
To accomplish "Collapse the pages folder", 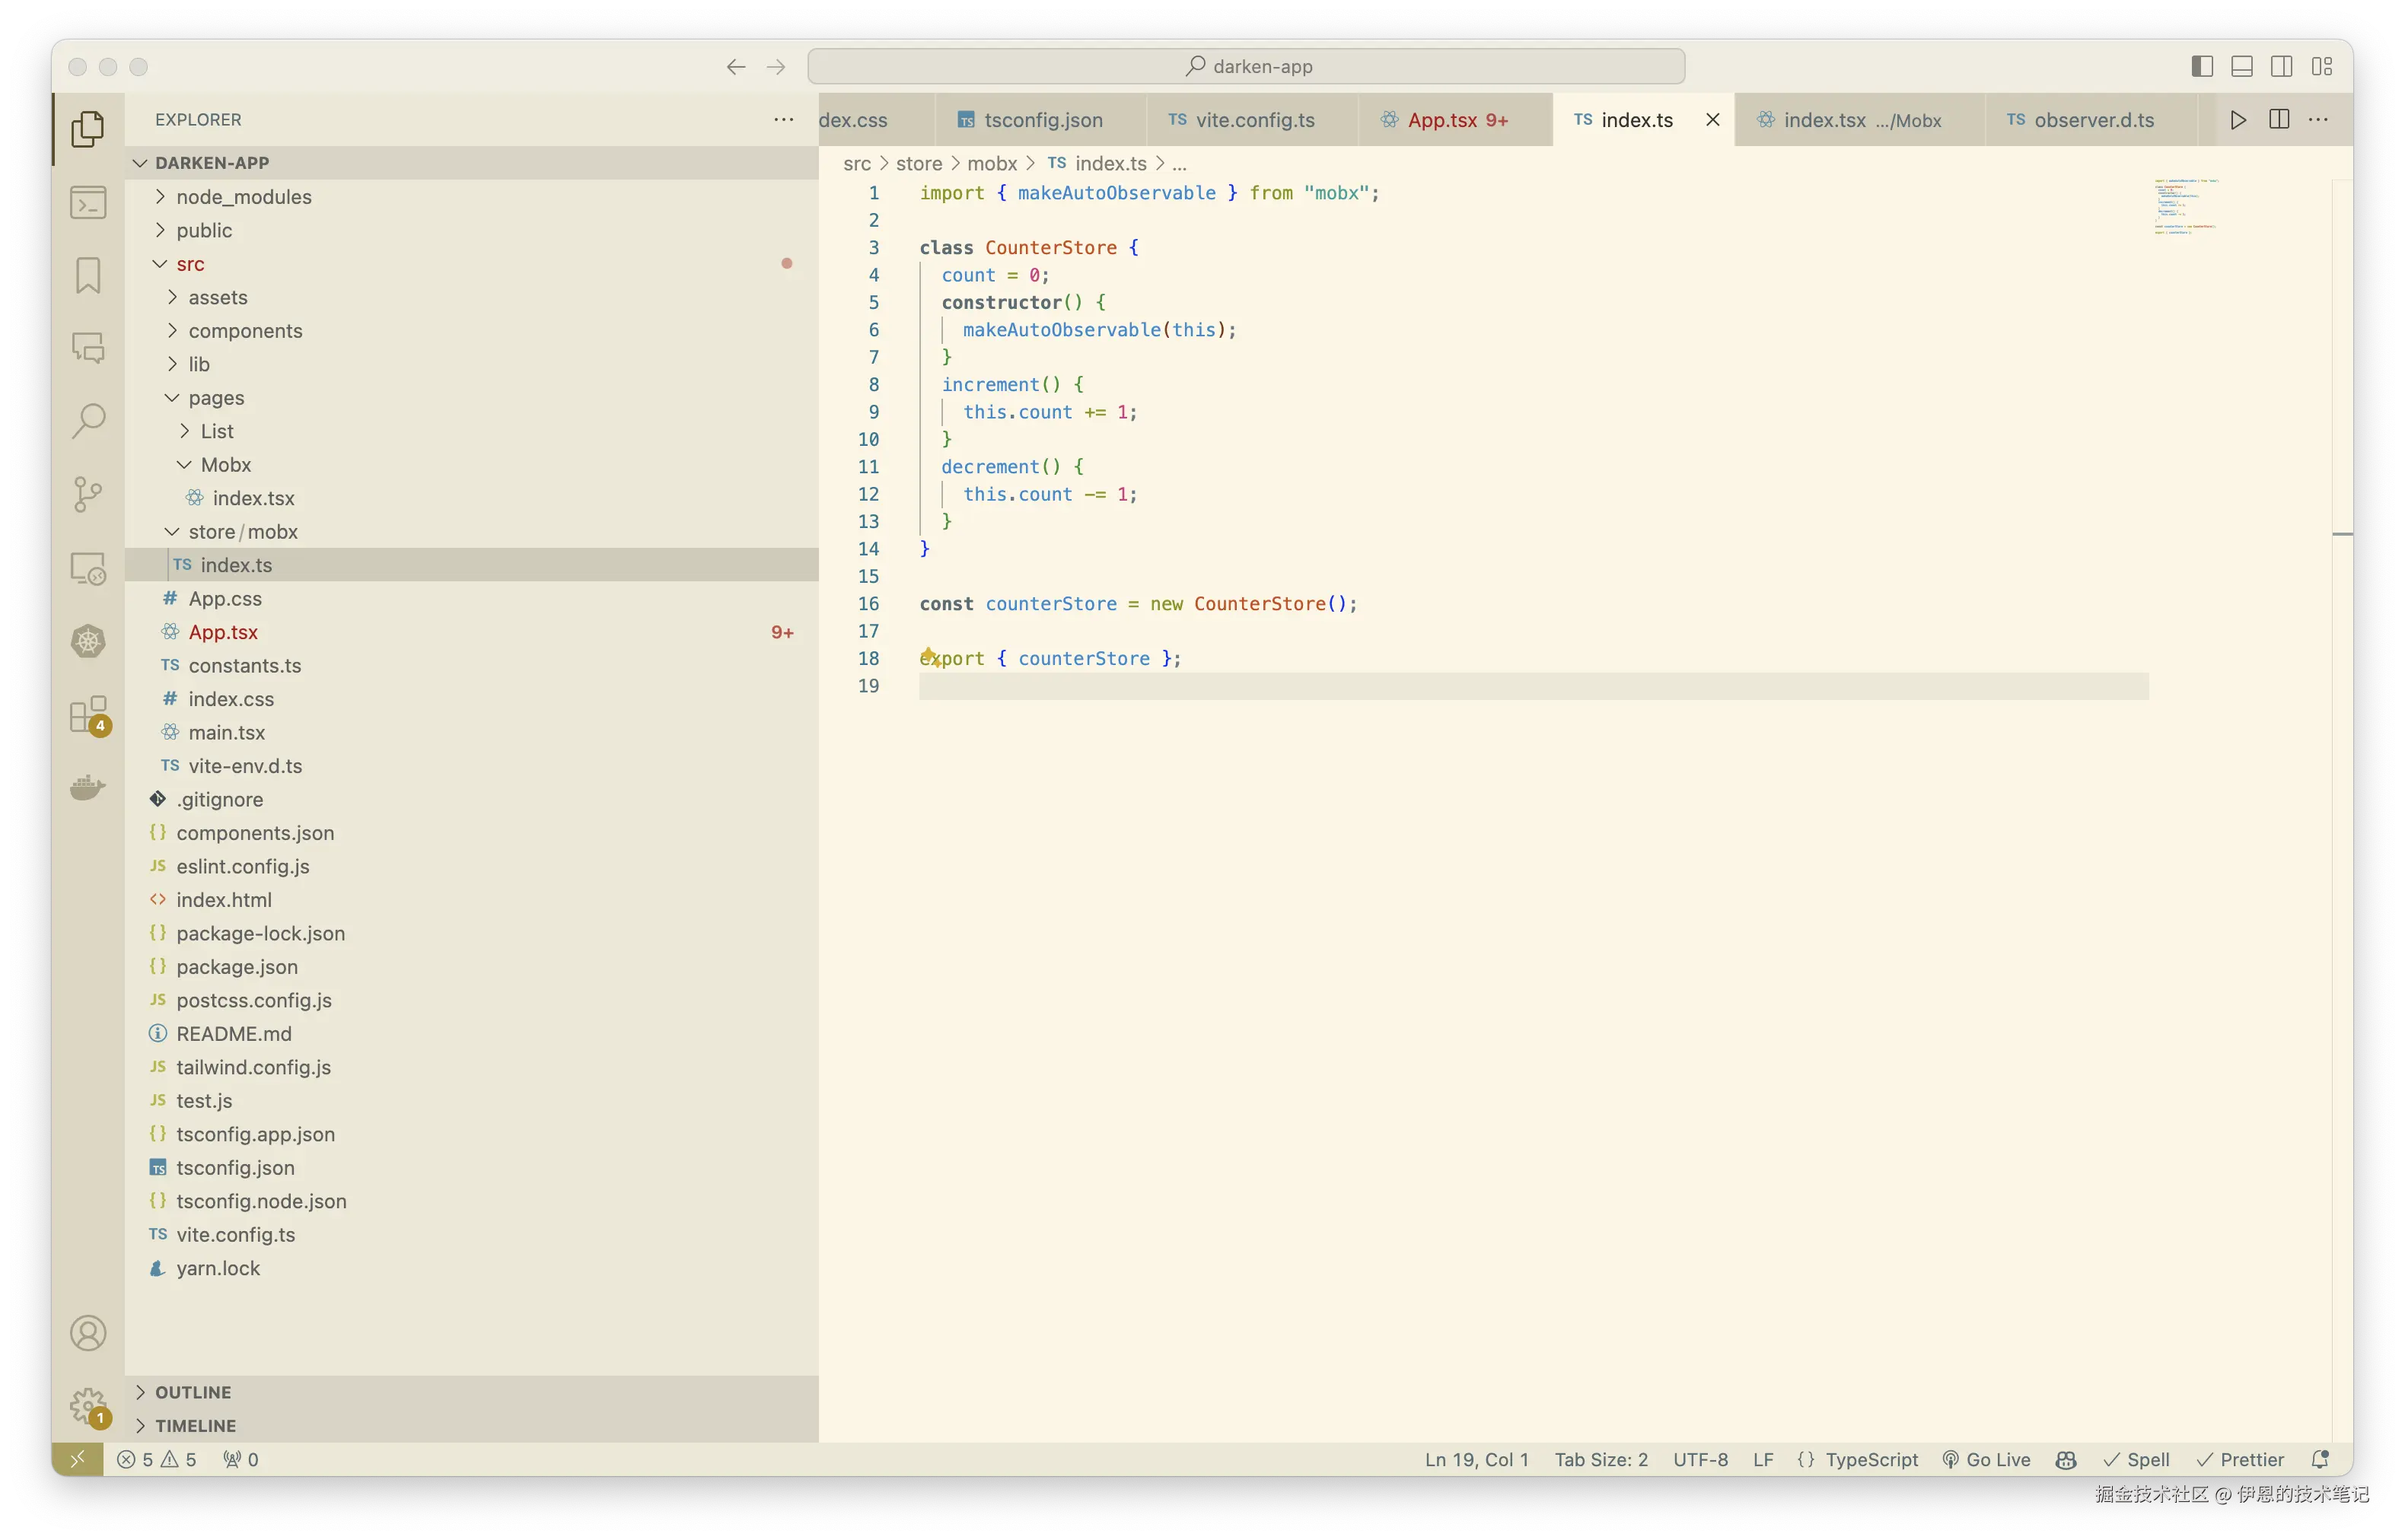I will pyautogui.click(x=471, y=397).
